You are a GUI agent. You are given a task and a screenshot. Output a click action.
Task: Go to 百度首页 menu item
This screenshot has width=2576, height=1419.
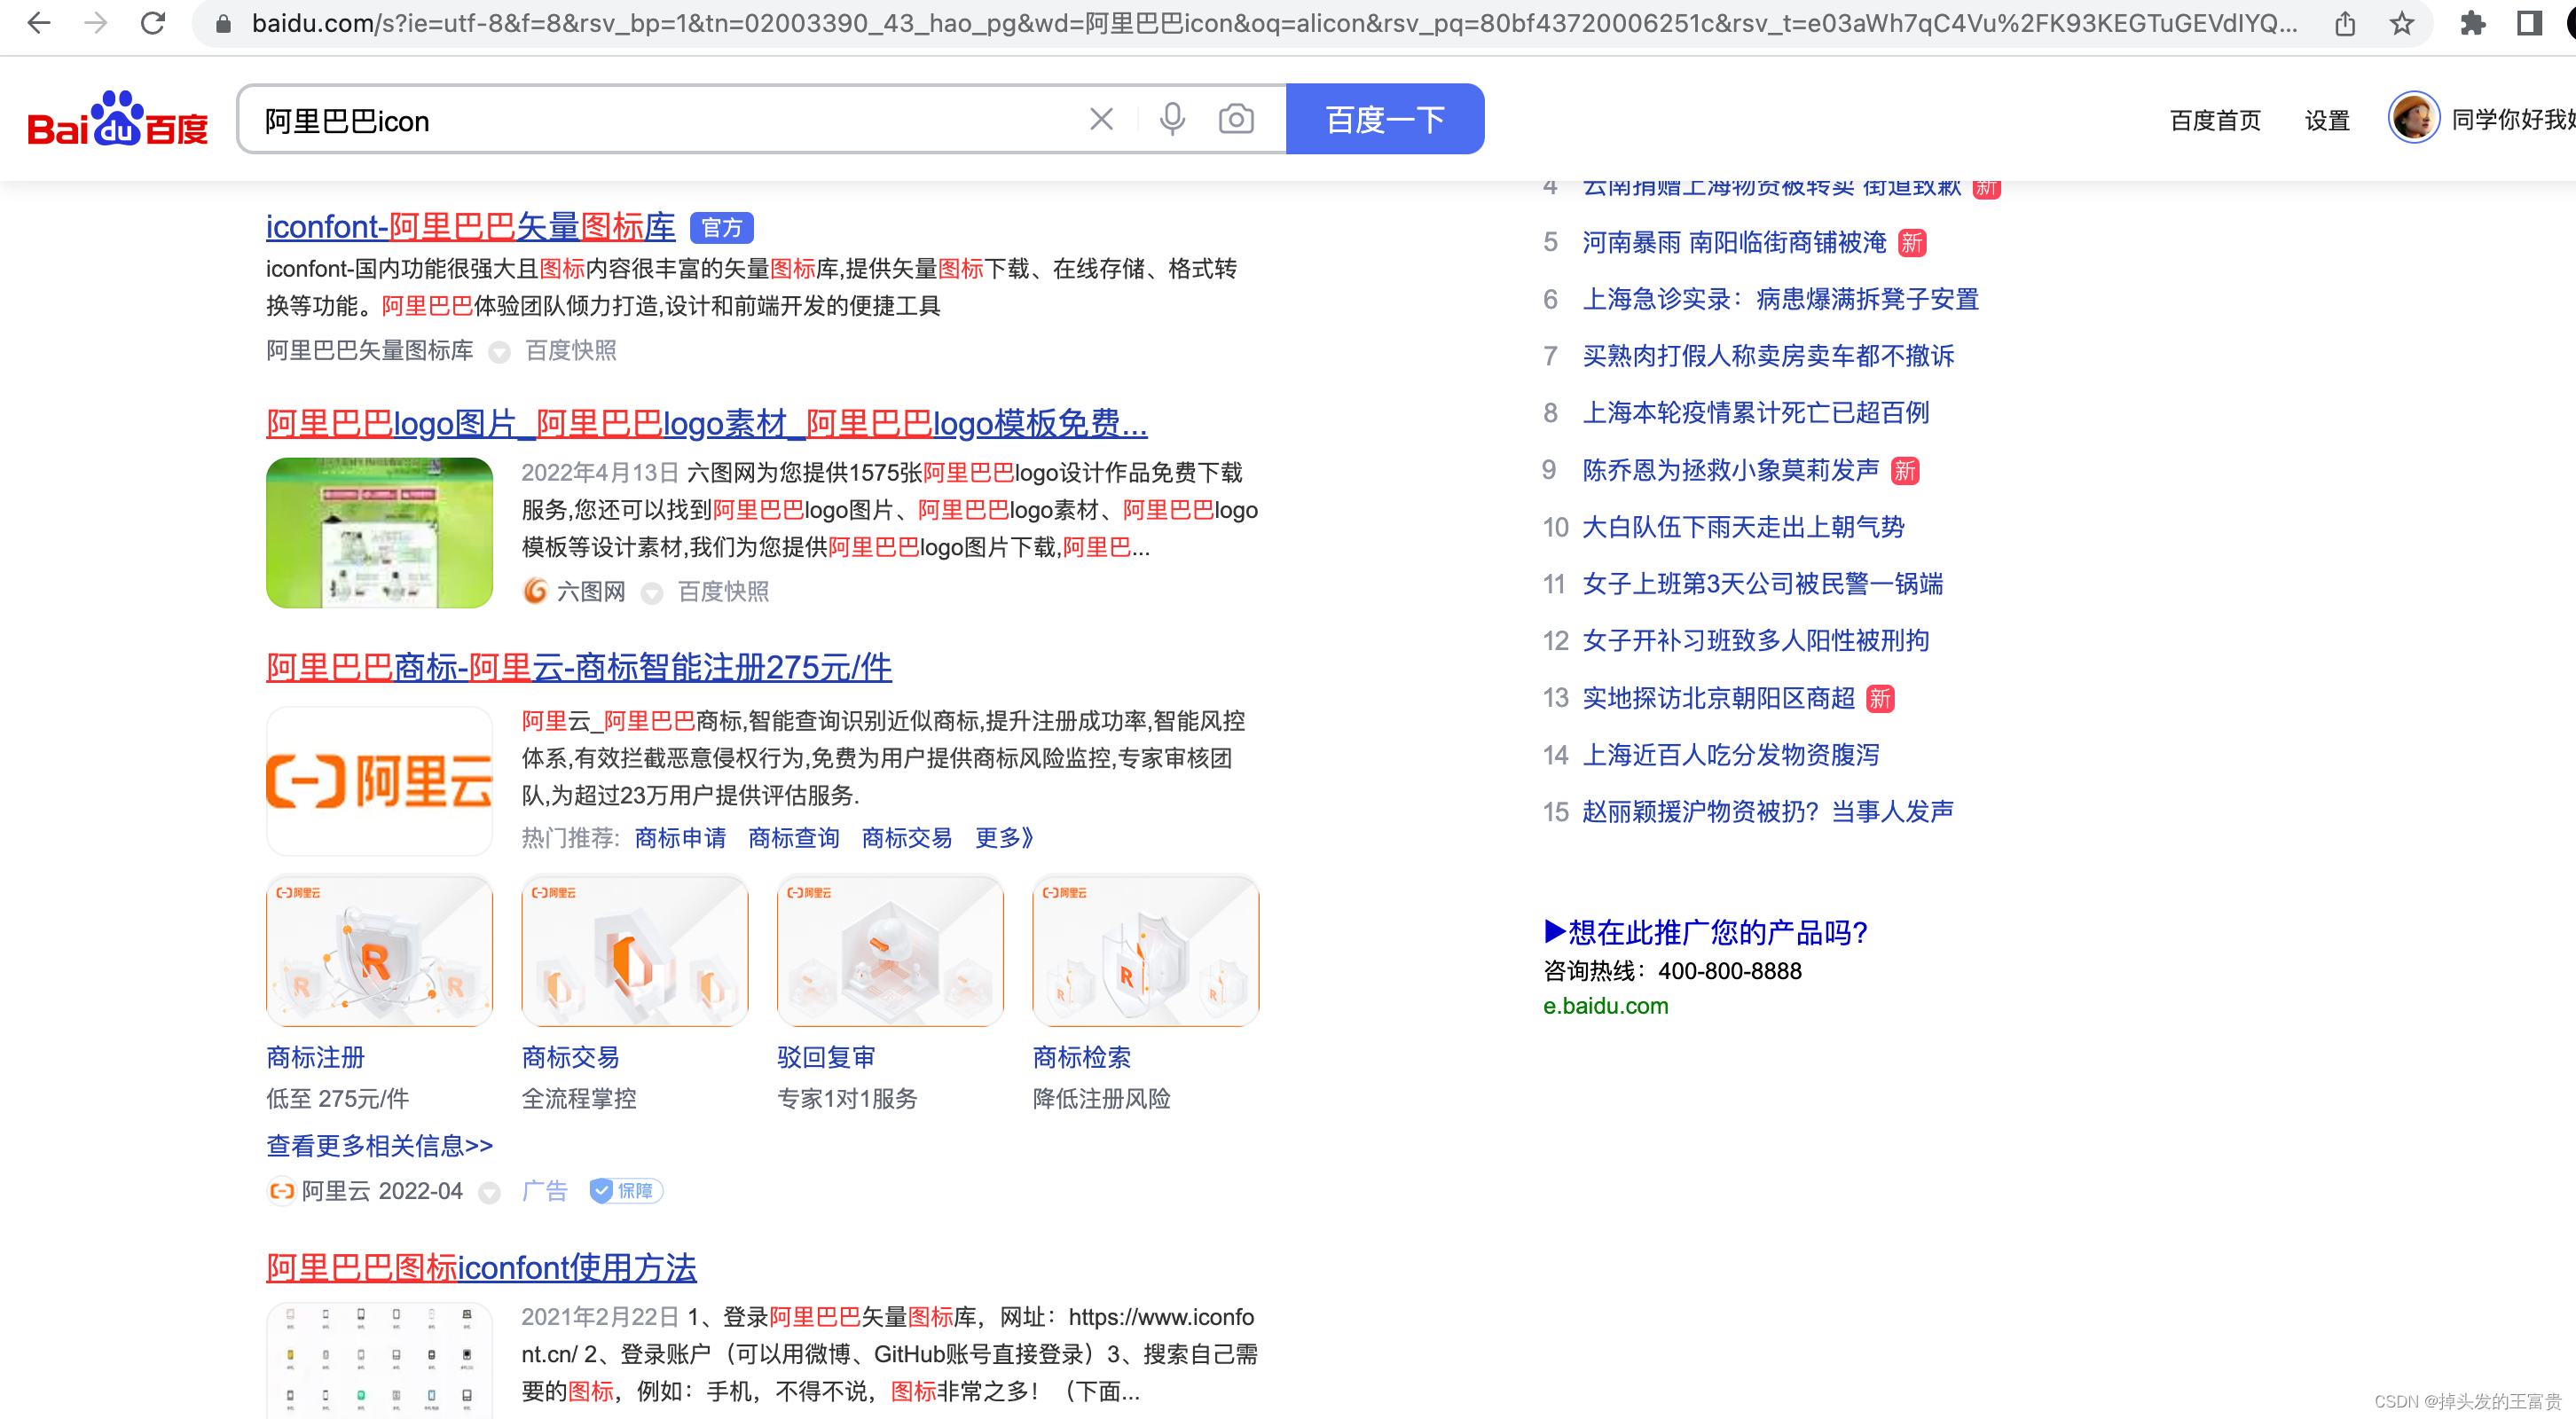coord(2215,120)
